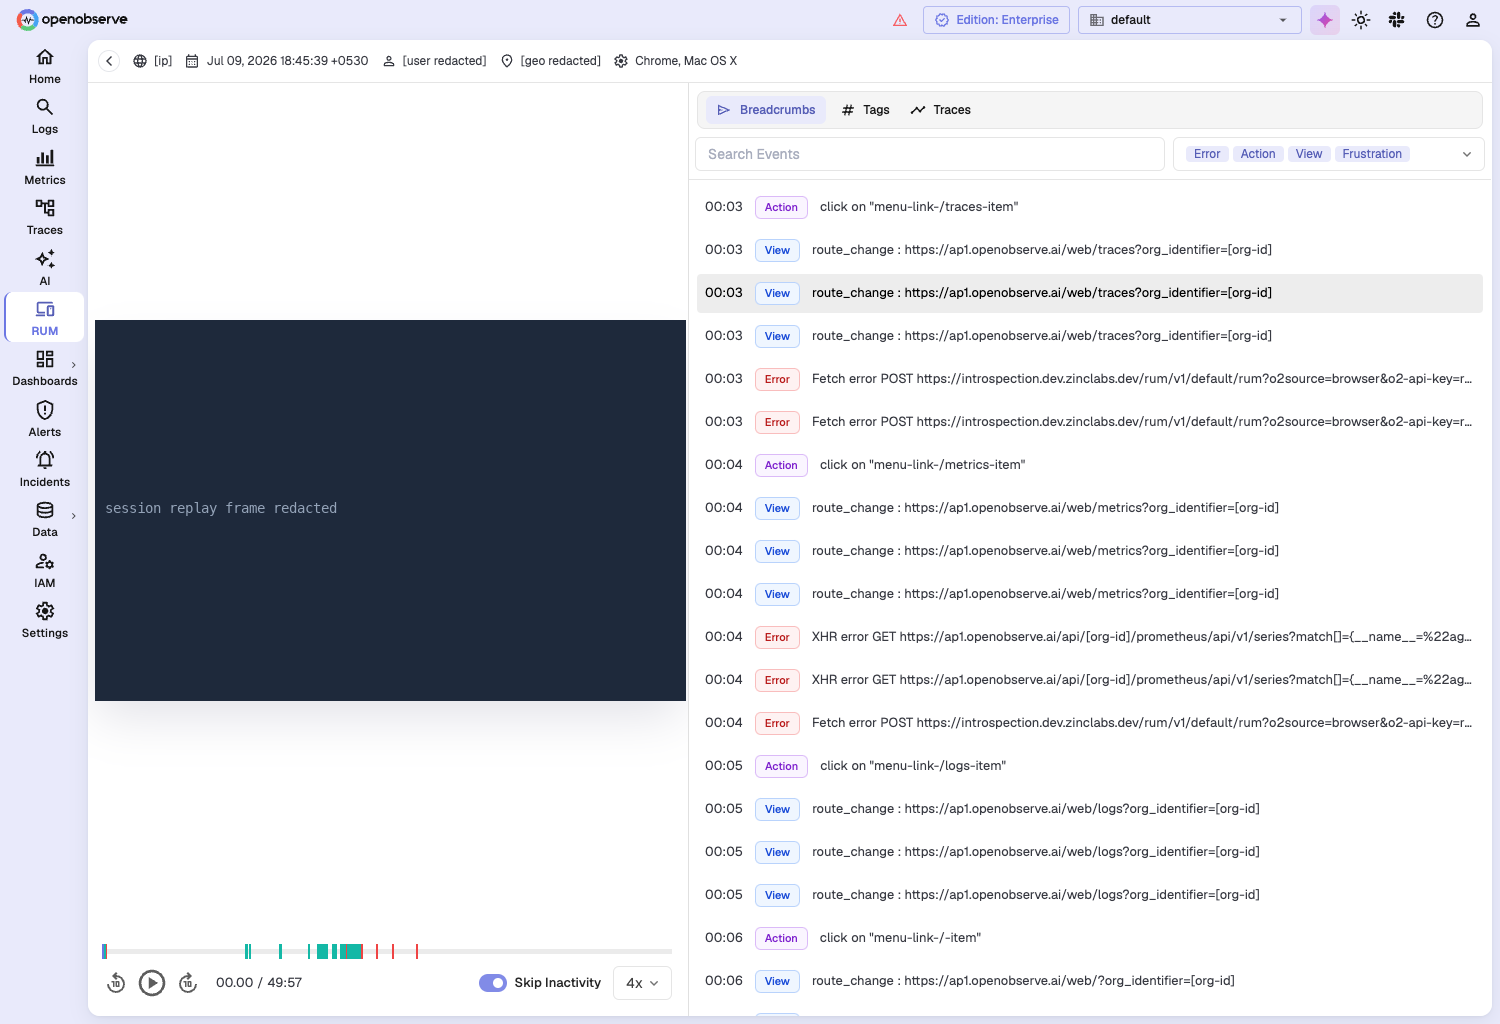Open the user profile icon
Screen dimensions: 1500x1024
pyautogui.click(x=1473, y=20)
